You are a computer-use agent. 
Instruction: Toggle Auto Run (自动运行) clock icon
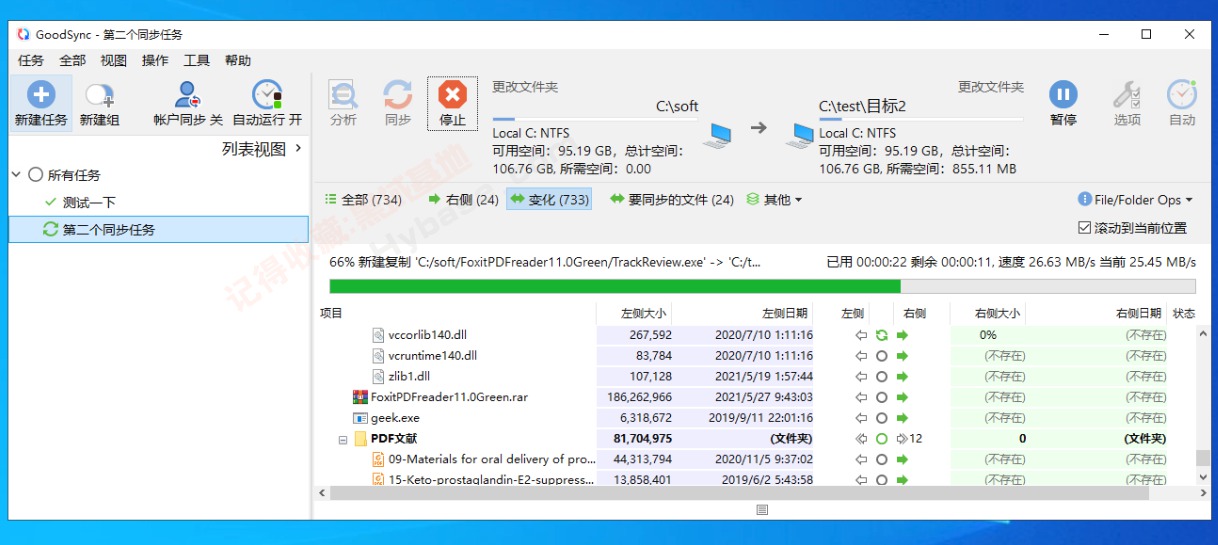(x=267, y=96)
